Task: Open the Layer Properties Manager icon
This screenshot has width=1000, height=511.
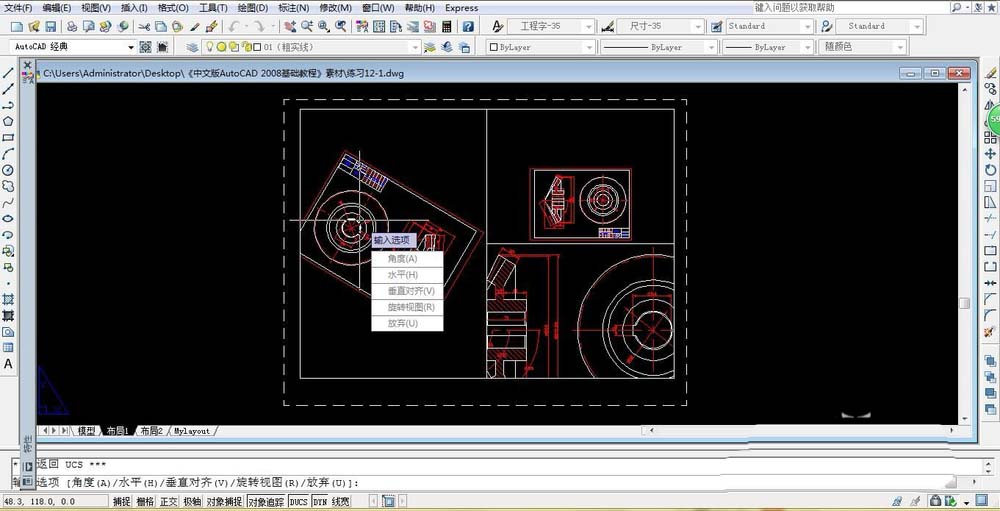Action: [x=192, y=47]
